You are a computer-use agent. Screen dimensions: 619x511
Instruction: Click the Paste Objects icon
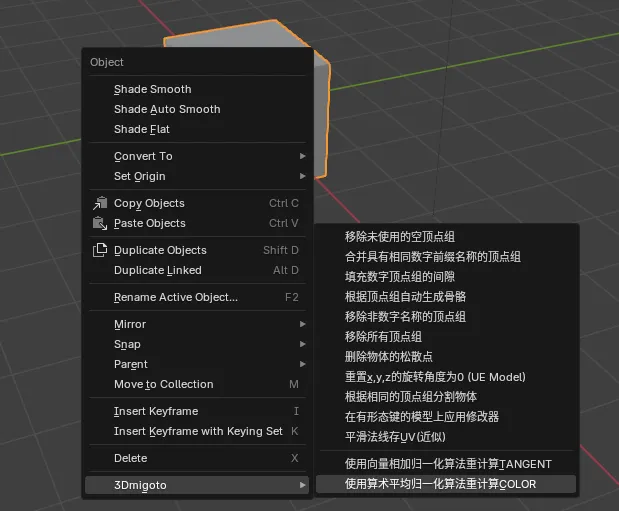pyautogui.click(x=100, y=223)
